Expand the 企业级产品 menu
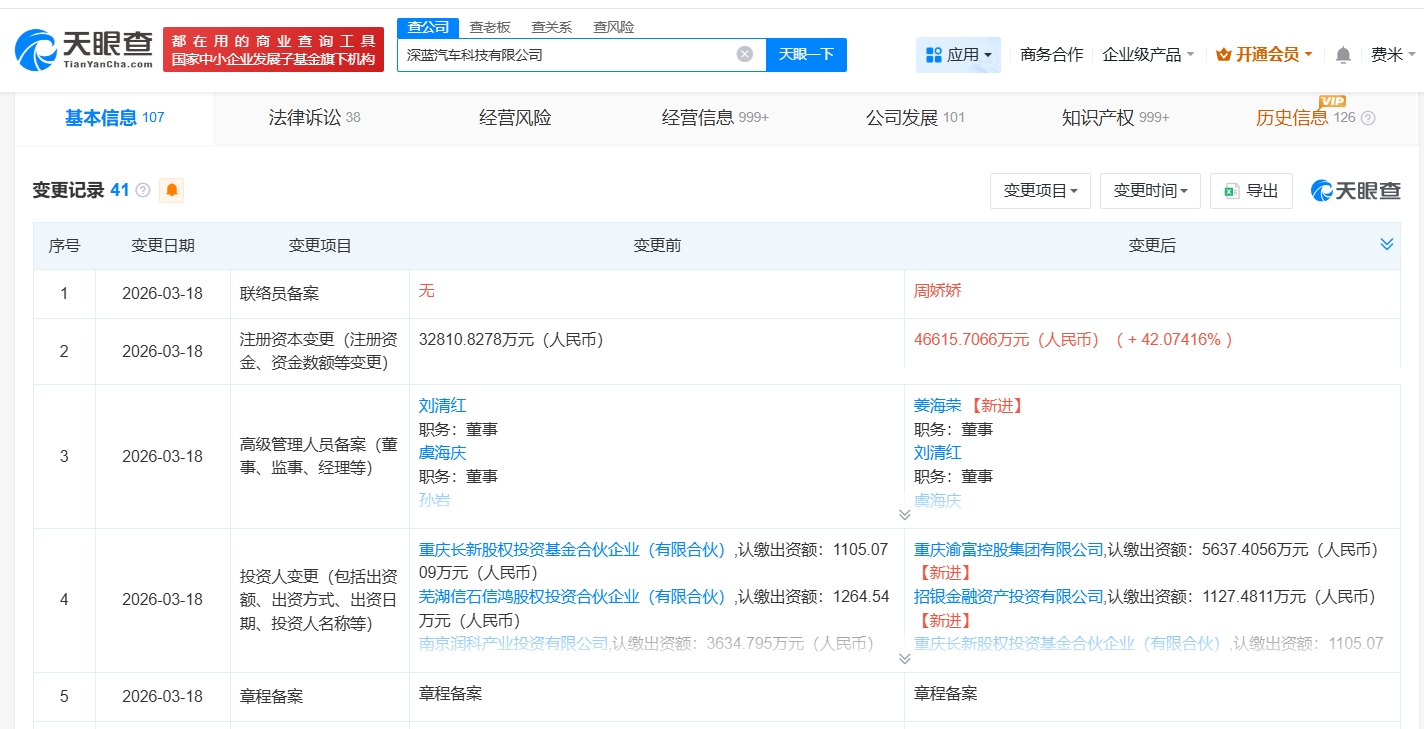Image resolution: width=1424 pixels, height=729 pixels. (1148, 55)
